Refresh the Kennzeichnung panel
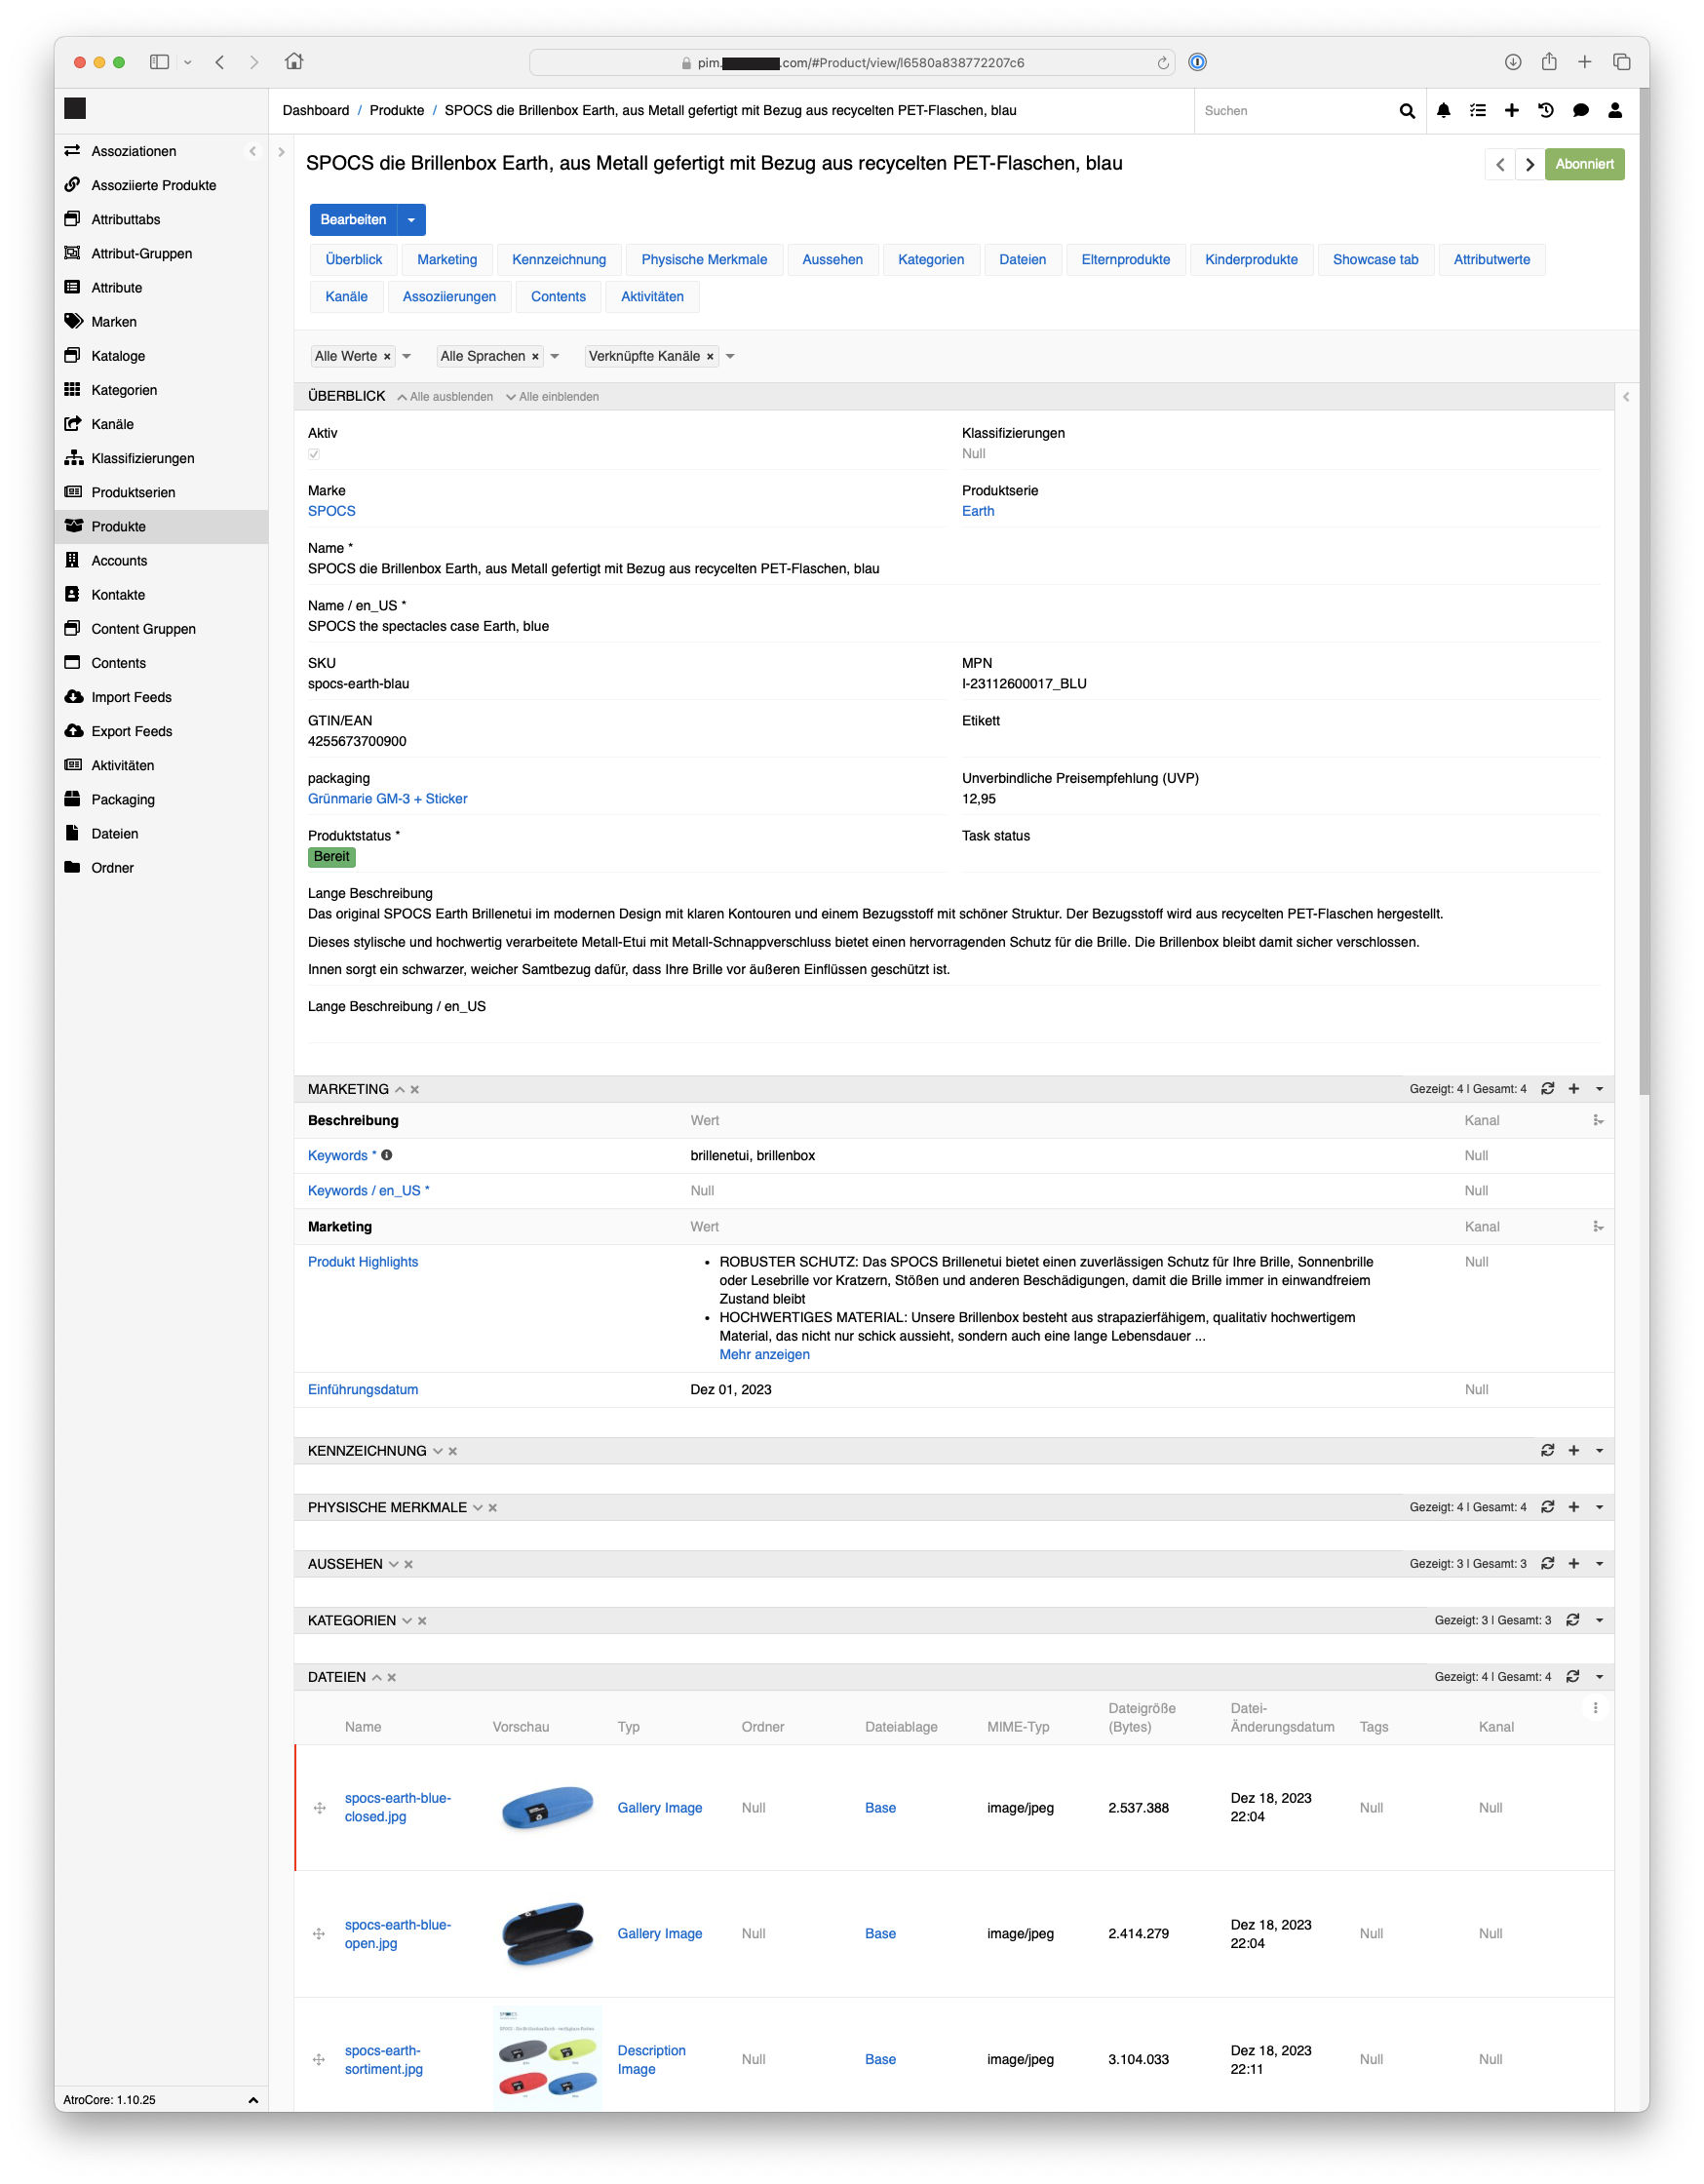This screenshot has width=1704, height=2184. 1547,1450
